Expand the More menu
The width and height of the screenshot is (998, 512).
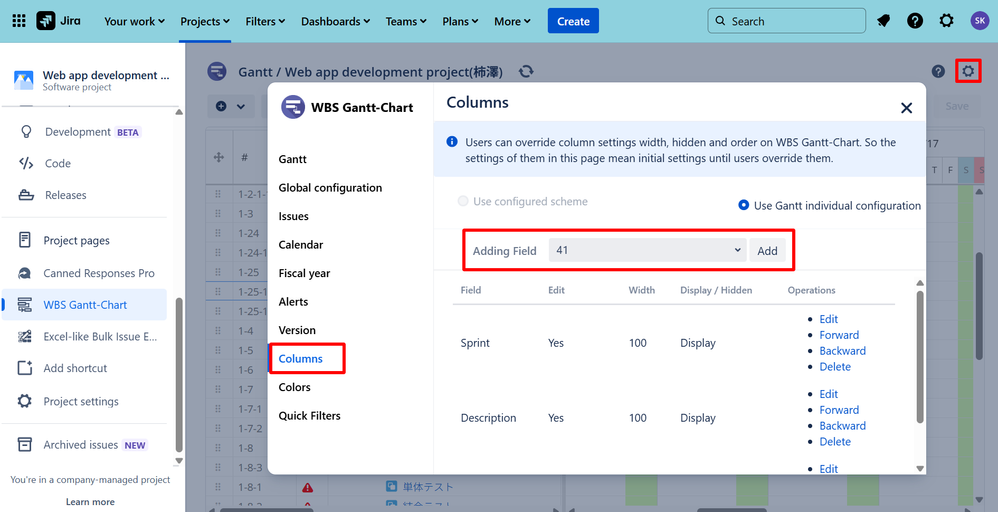pos(512,21)
